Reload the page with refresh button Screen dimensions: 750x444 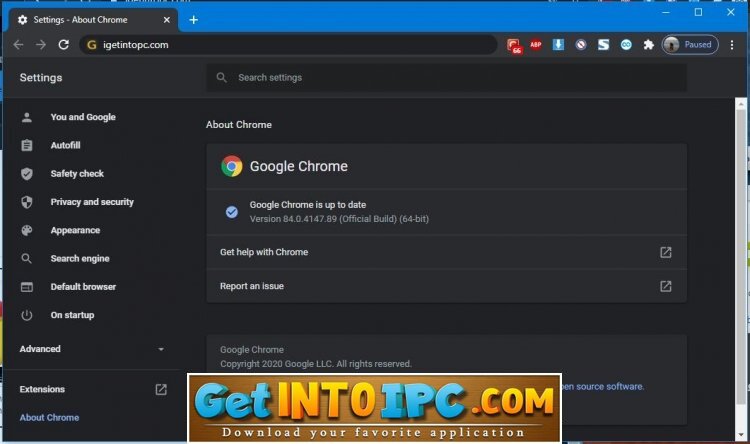[64, 45]
